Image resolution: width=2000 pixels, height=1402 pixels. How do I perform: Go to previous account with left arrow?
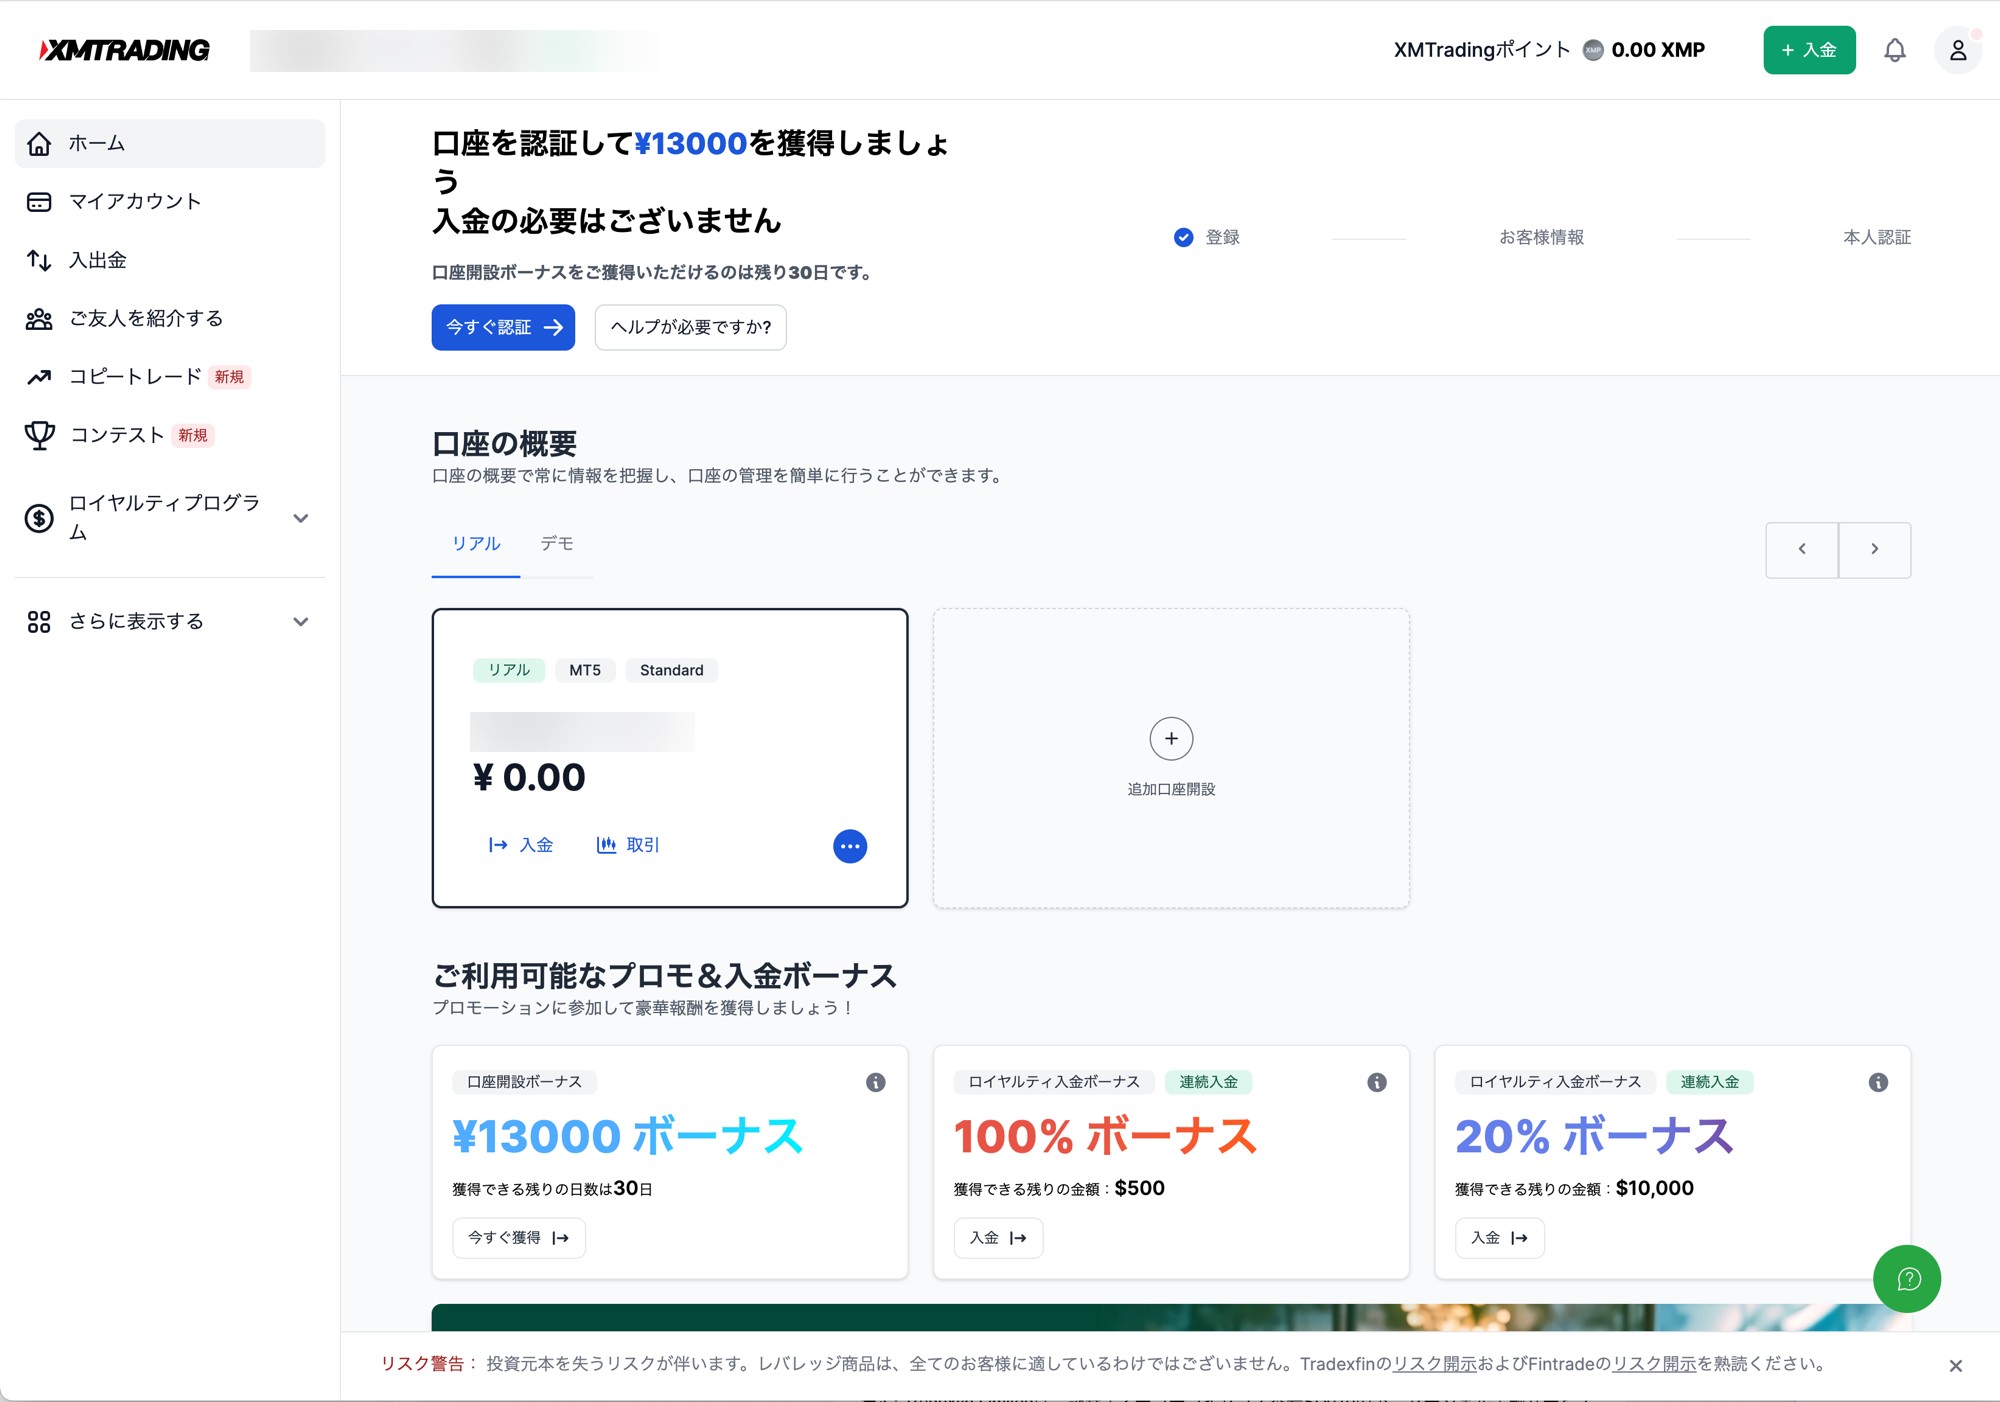[1802, 549]
